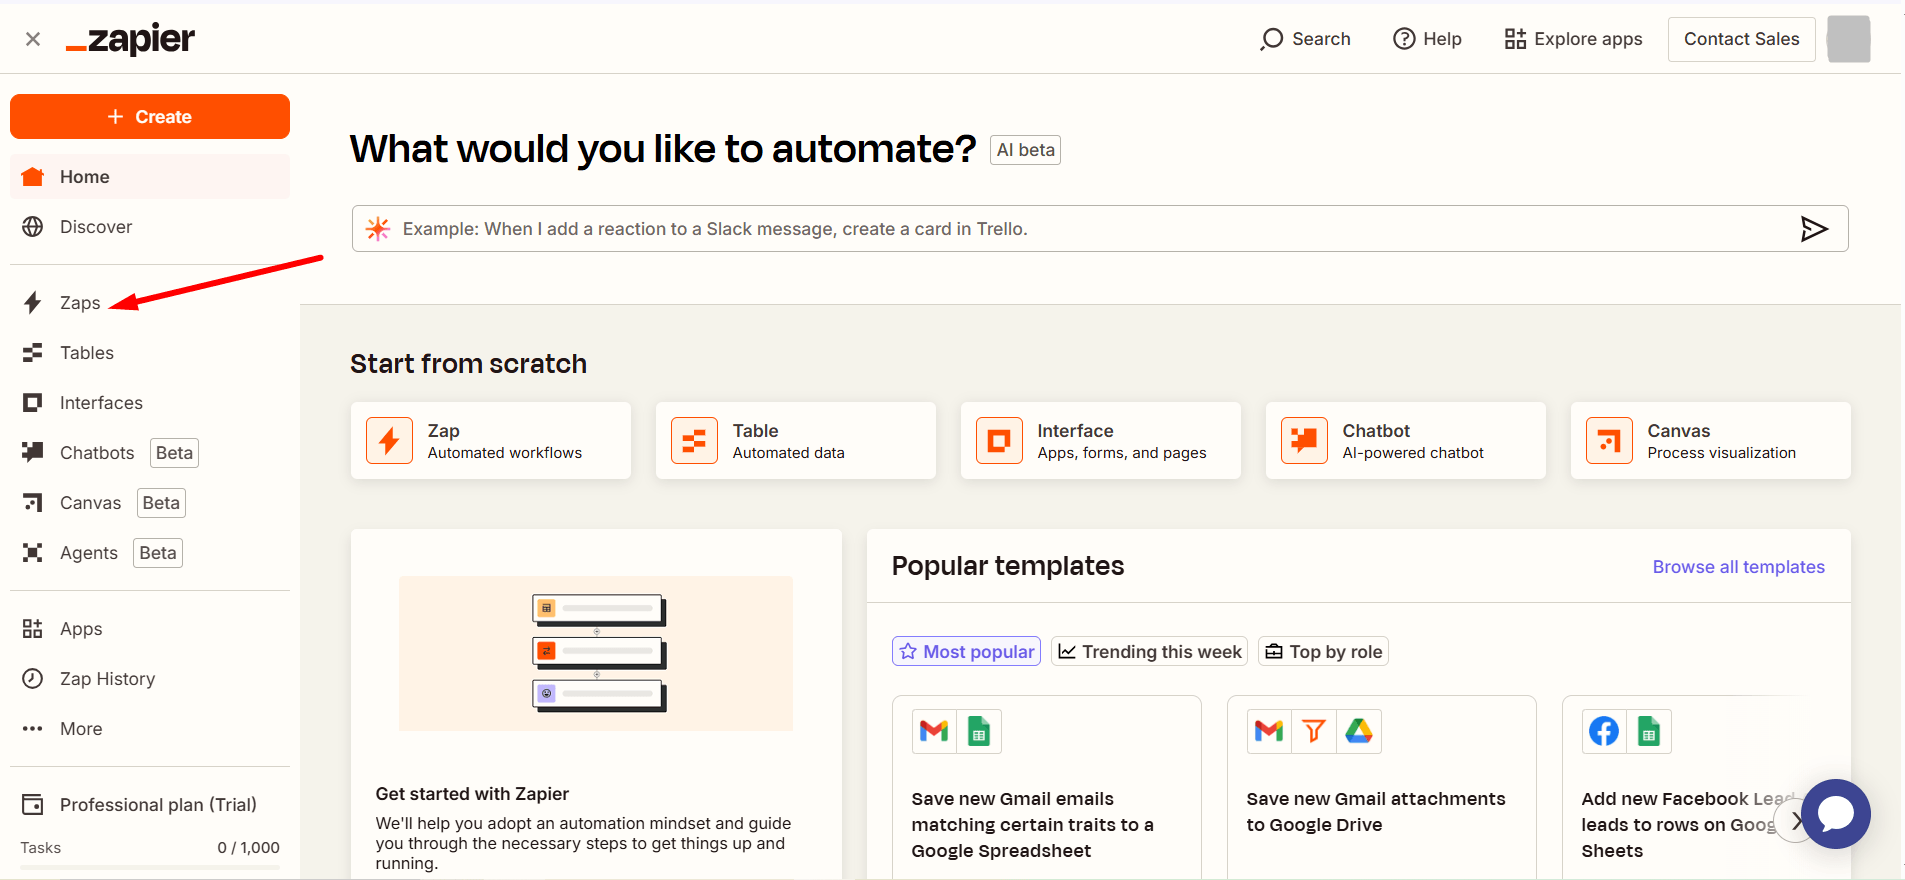Start a new Table from scratch
This screenshot has width=1905, height=880.
[x=796, y=441]
